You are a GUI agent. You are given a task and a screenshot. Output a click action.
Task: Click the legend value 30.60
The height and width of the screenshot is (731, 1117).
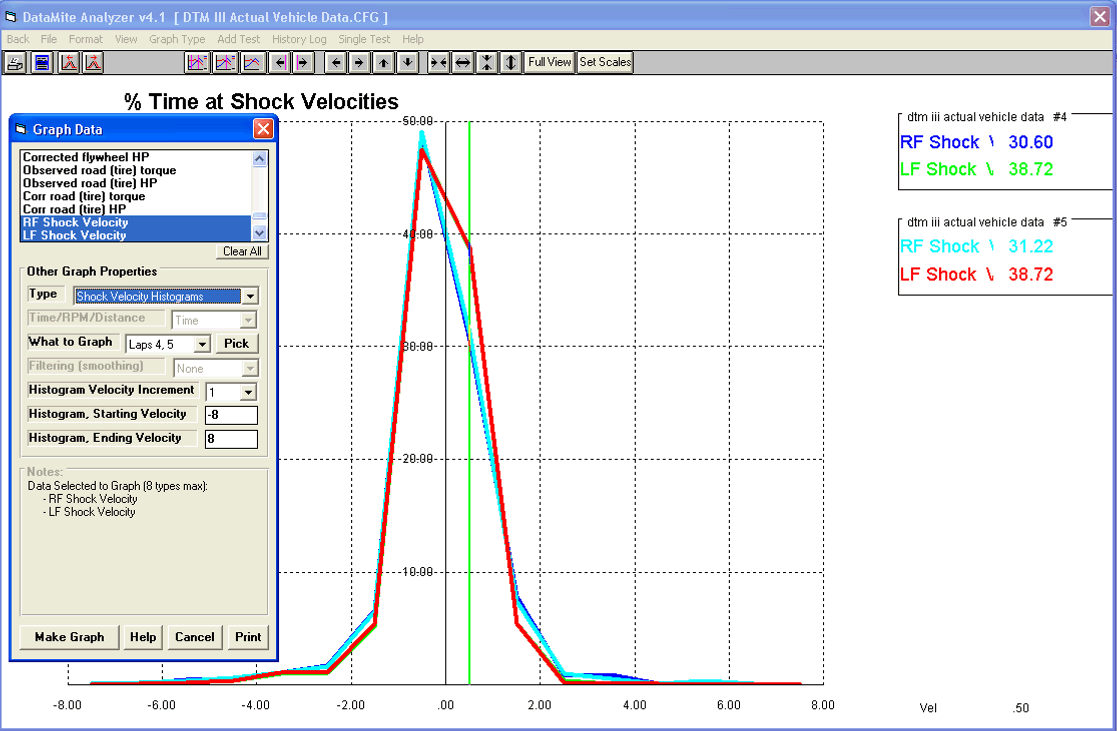1031,142
